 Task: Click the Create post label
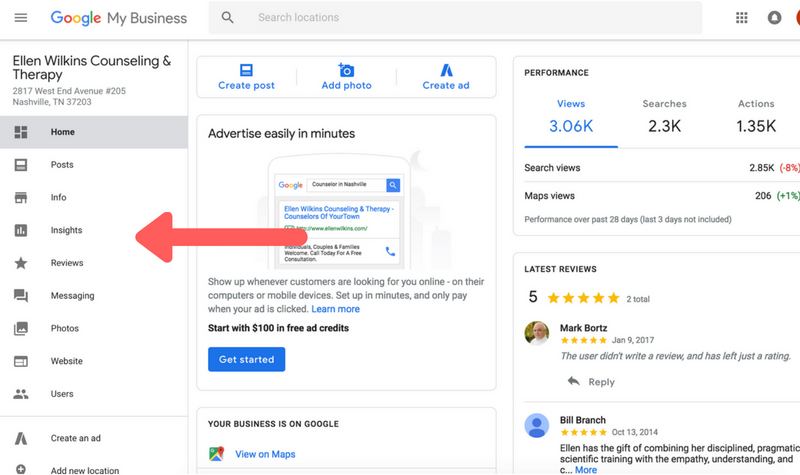246,85
